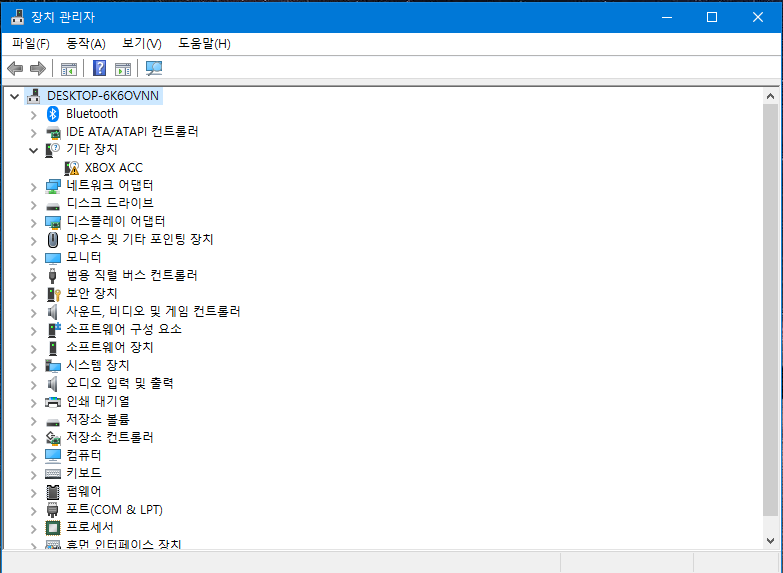Expand the 저장소 볼륨 category
The height and width of the screenshot is (573, 783).
33,421
